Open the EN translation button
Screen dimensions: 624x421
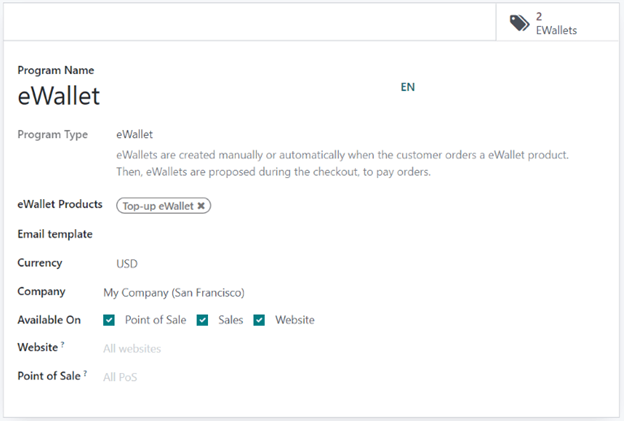[408, 87]
